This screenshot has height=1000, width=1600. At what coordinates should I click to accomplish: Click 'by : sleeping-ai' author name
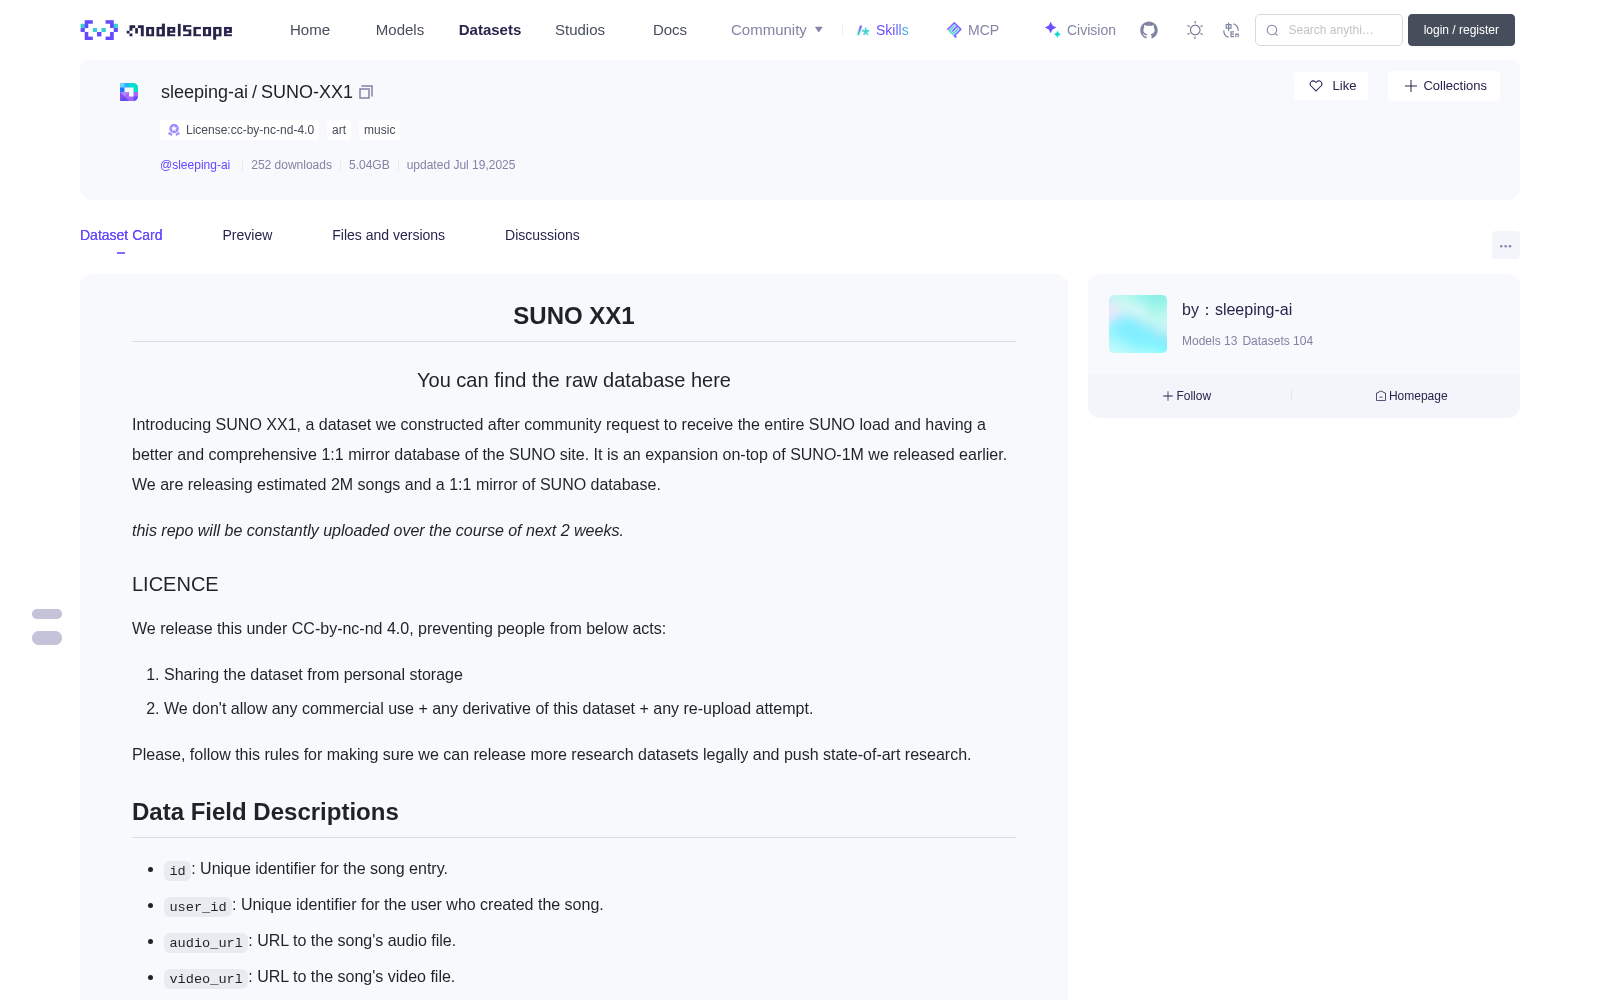pyautogui.click(x=1237, y=310)
